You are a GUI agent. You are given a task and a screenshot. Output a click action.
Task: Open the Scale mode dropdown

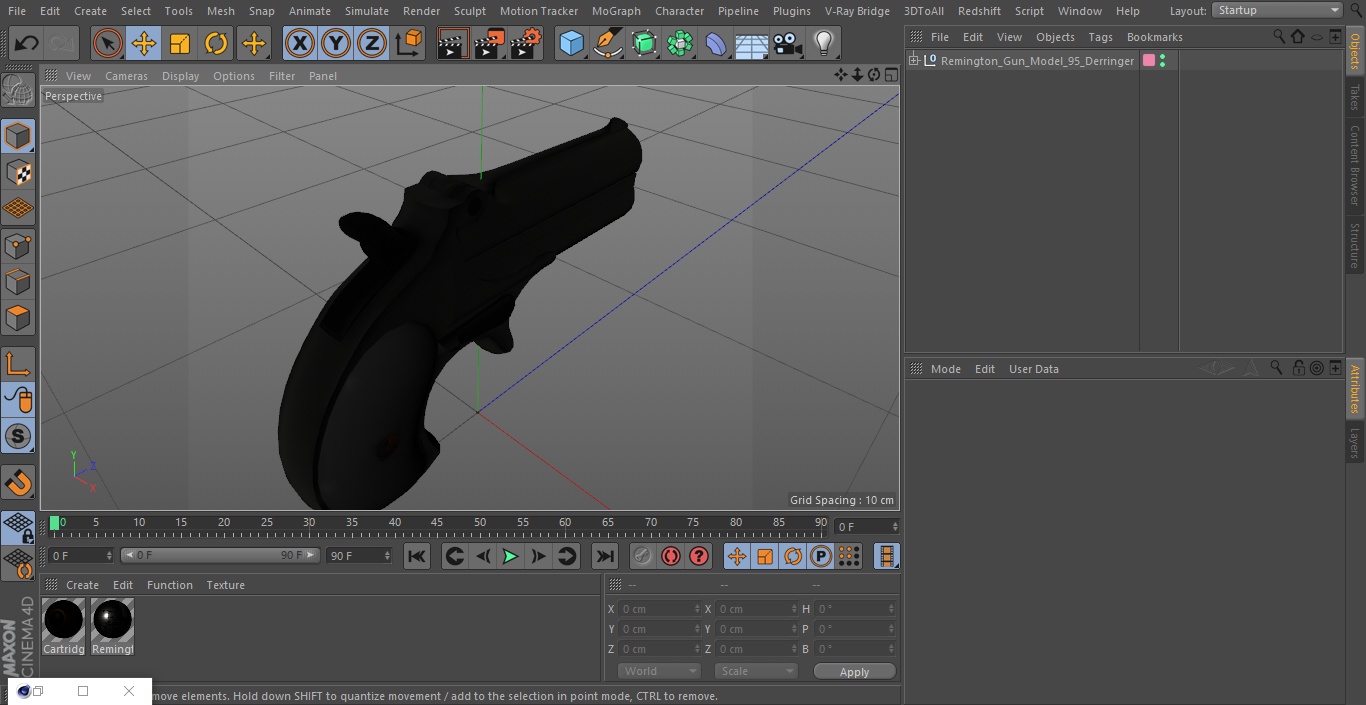(756, 671)
